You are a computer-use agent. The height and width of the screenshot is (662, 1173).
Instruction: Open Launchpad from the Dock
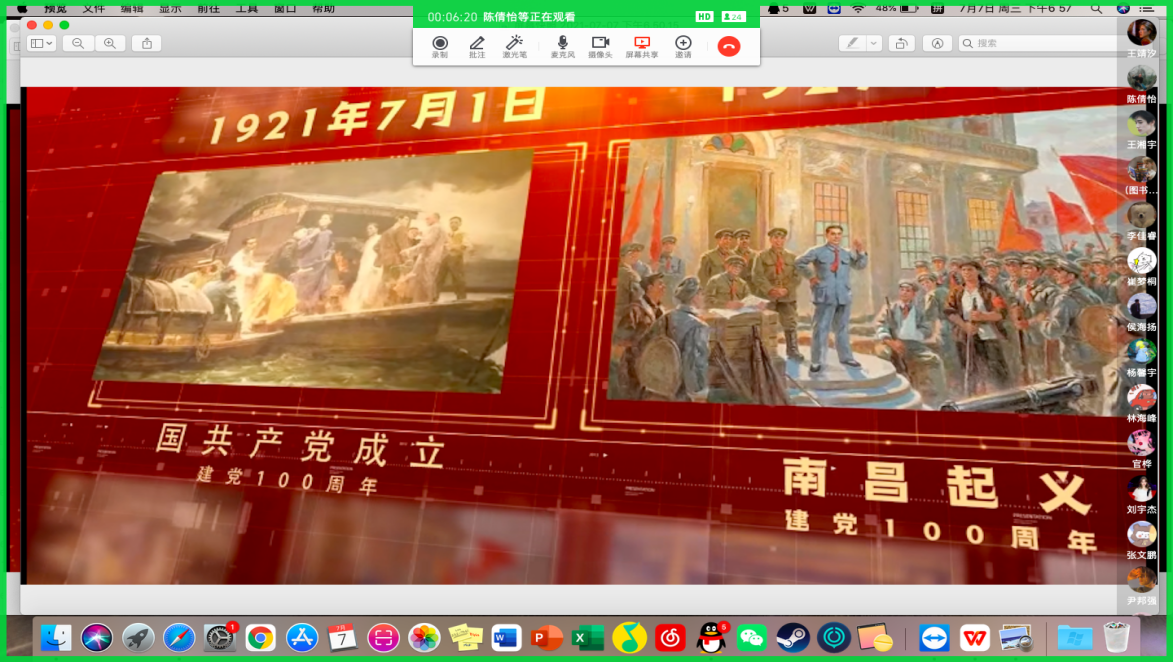pyautogui.click(x=138, y=637)
